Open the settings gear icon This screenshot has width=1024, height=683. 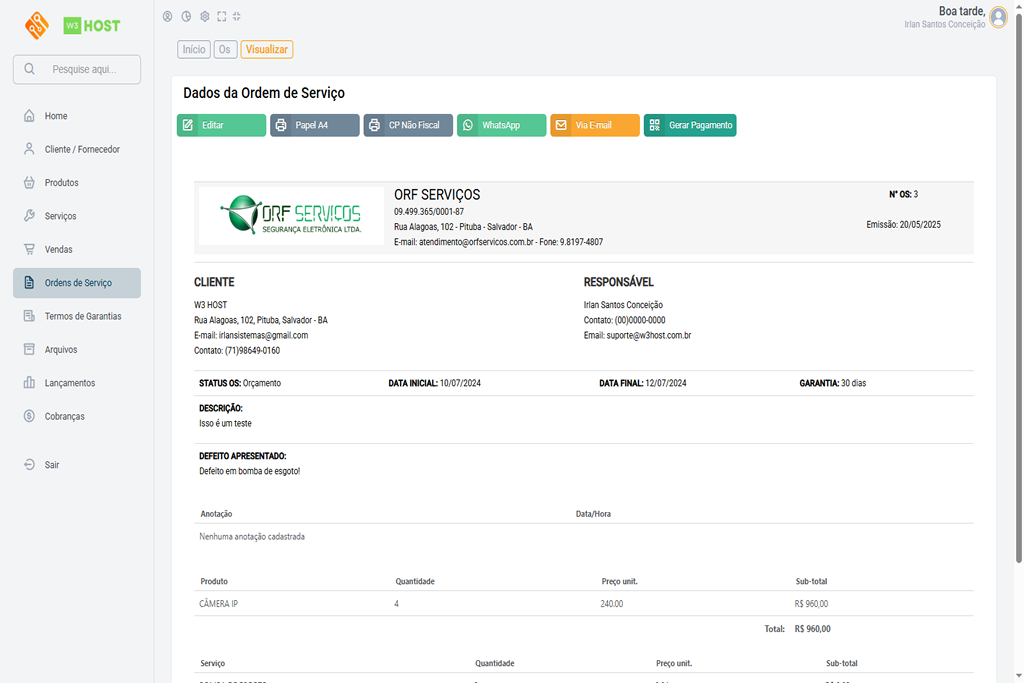click(204, 16)
